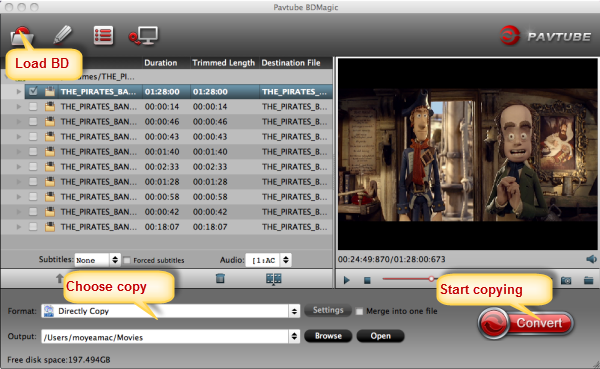
Task: Play the preview video
Action: point(346,280)
